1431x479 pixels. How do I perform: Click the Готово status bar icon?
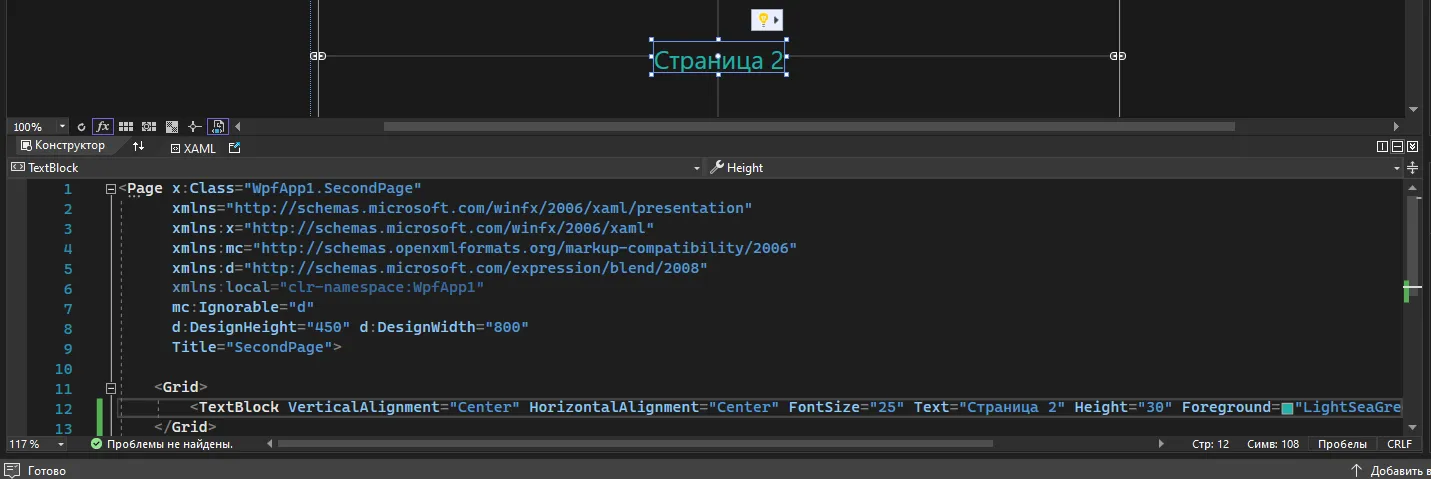13,470
